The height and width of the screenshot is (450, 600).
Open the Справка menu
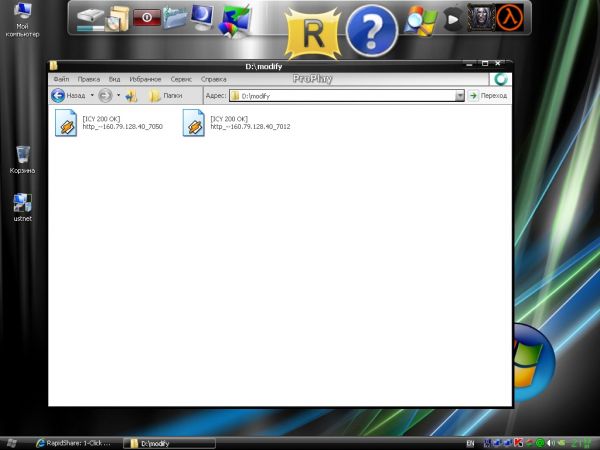pyautogui.click(x=214, y=79)
